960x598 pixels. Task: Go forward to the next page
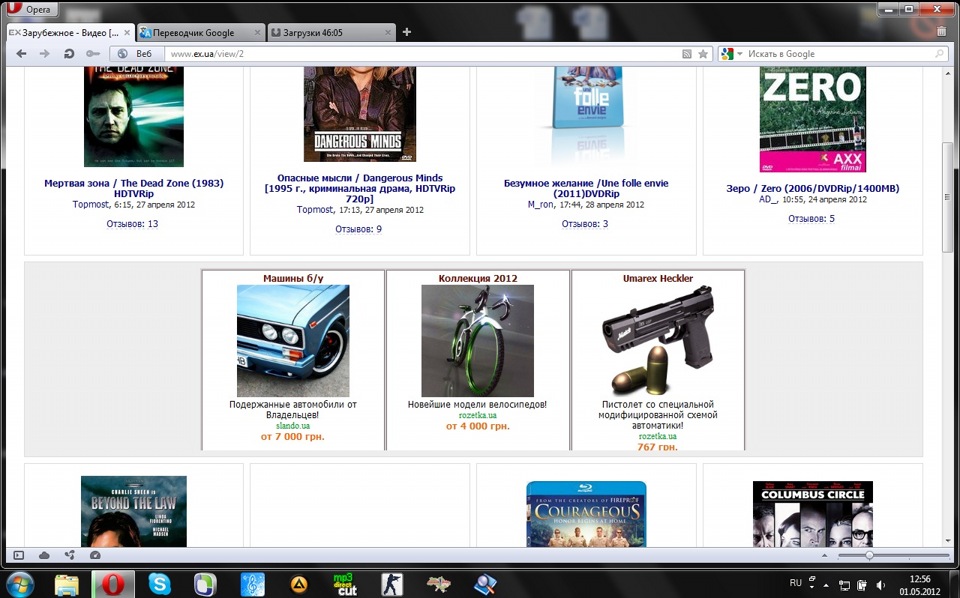click(44, 54)
